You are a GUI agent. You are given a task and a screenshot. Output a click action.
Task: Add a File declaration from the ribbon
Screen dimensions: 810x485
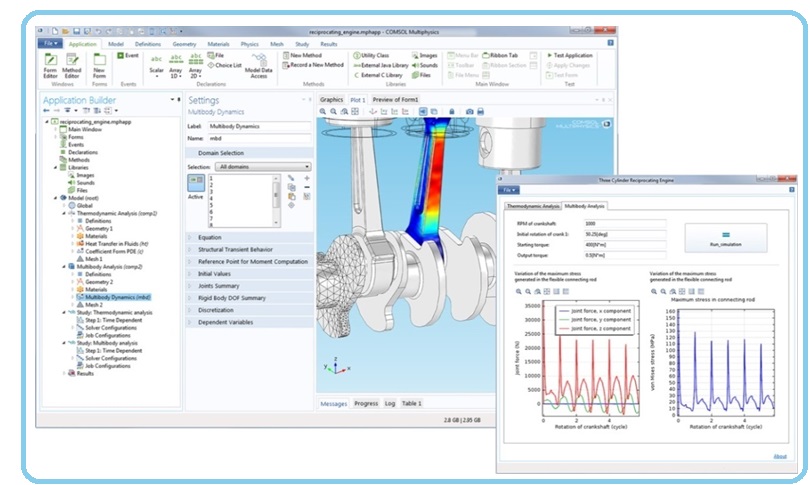click(x=216, y=55)
